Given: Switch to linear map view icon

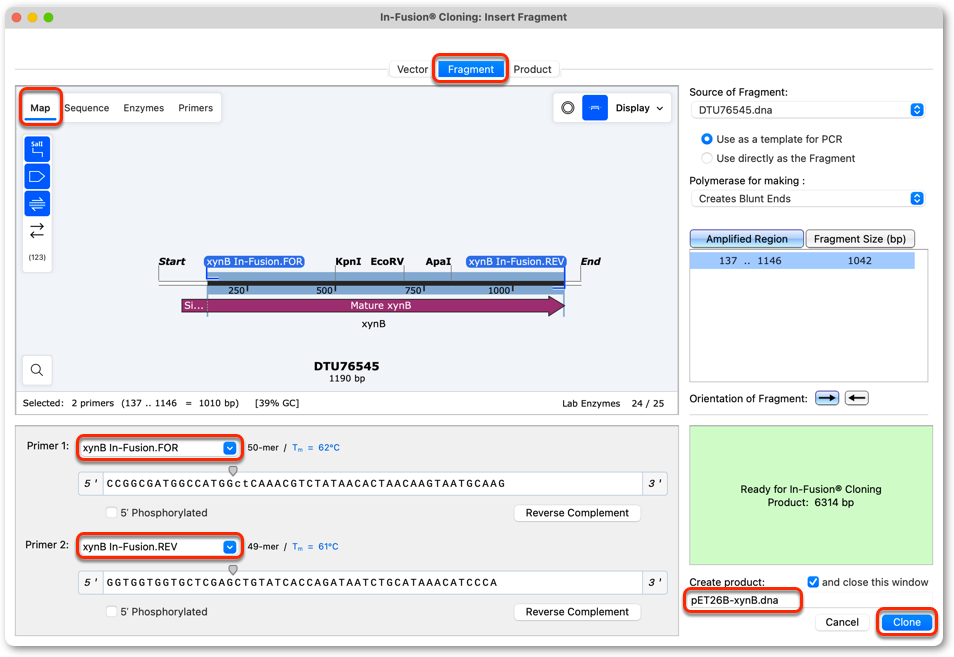Looking at the screenshot, I should (595, 108).
